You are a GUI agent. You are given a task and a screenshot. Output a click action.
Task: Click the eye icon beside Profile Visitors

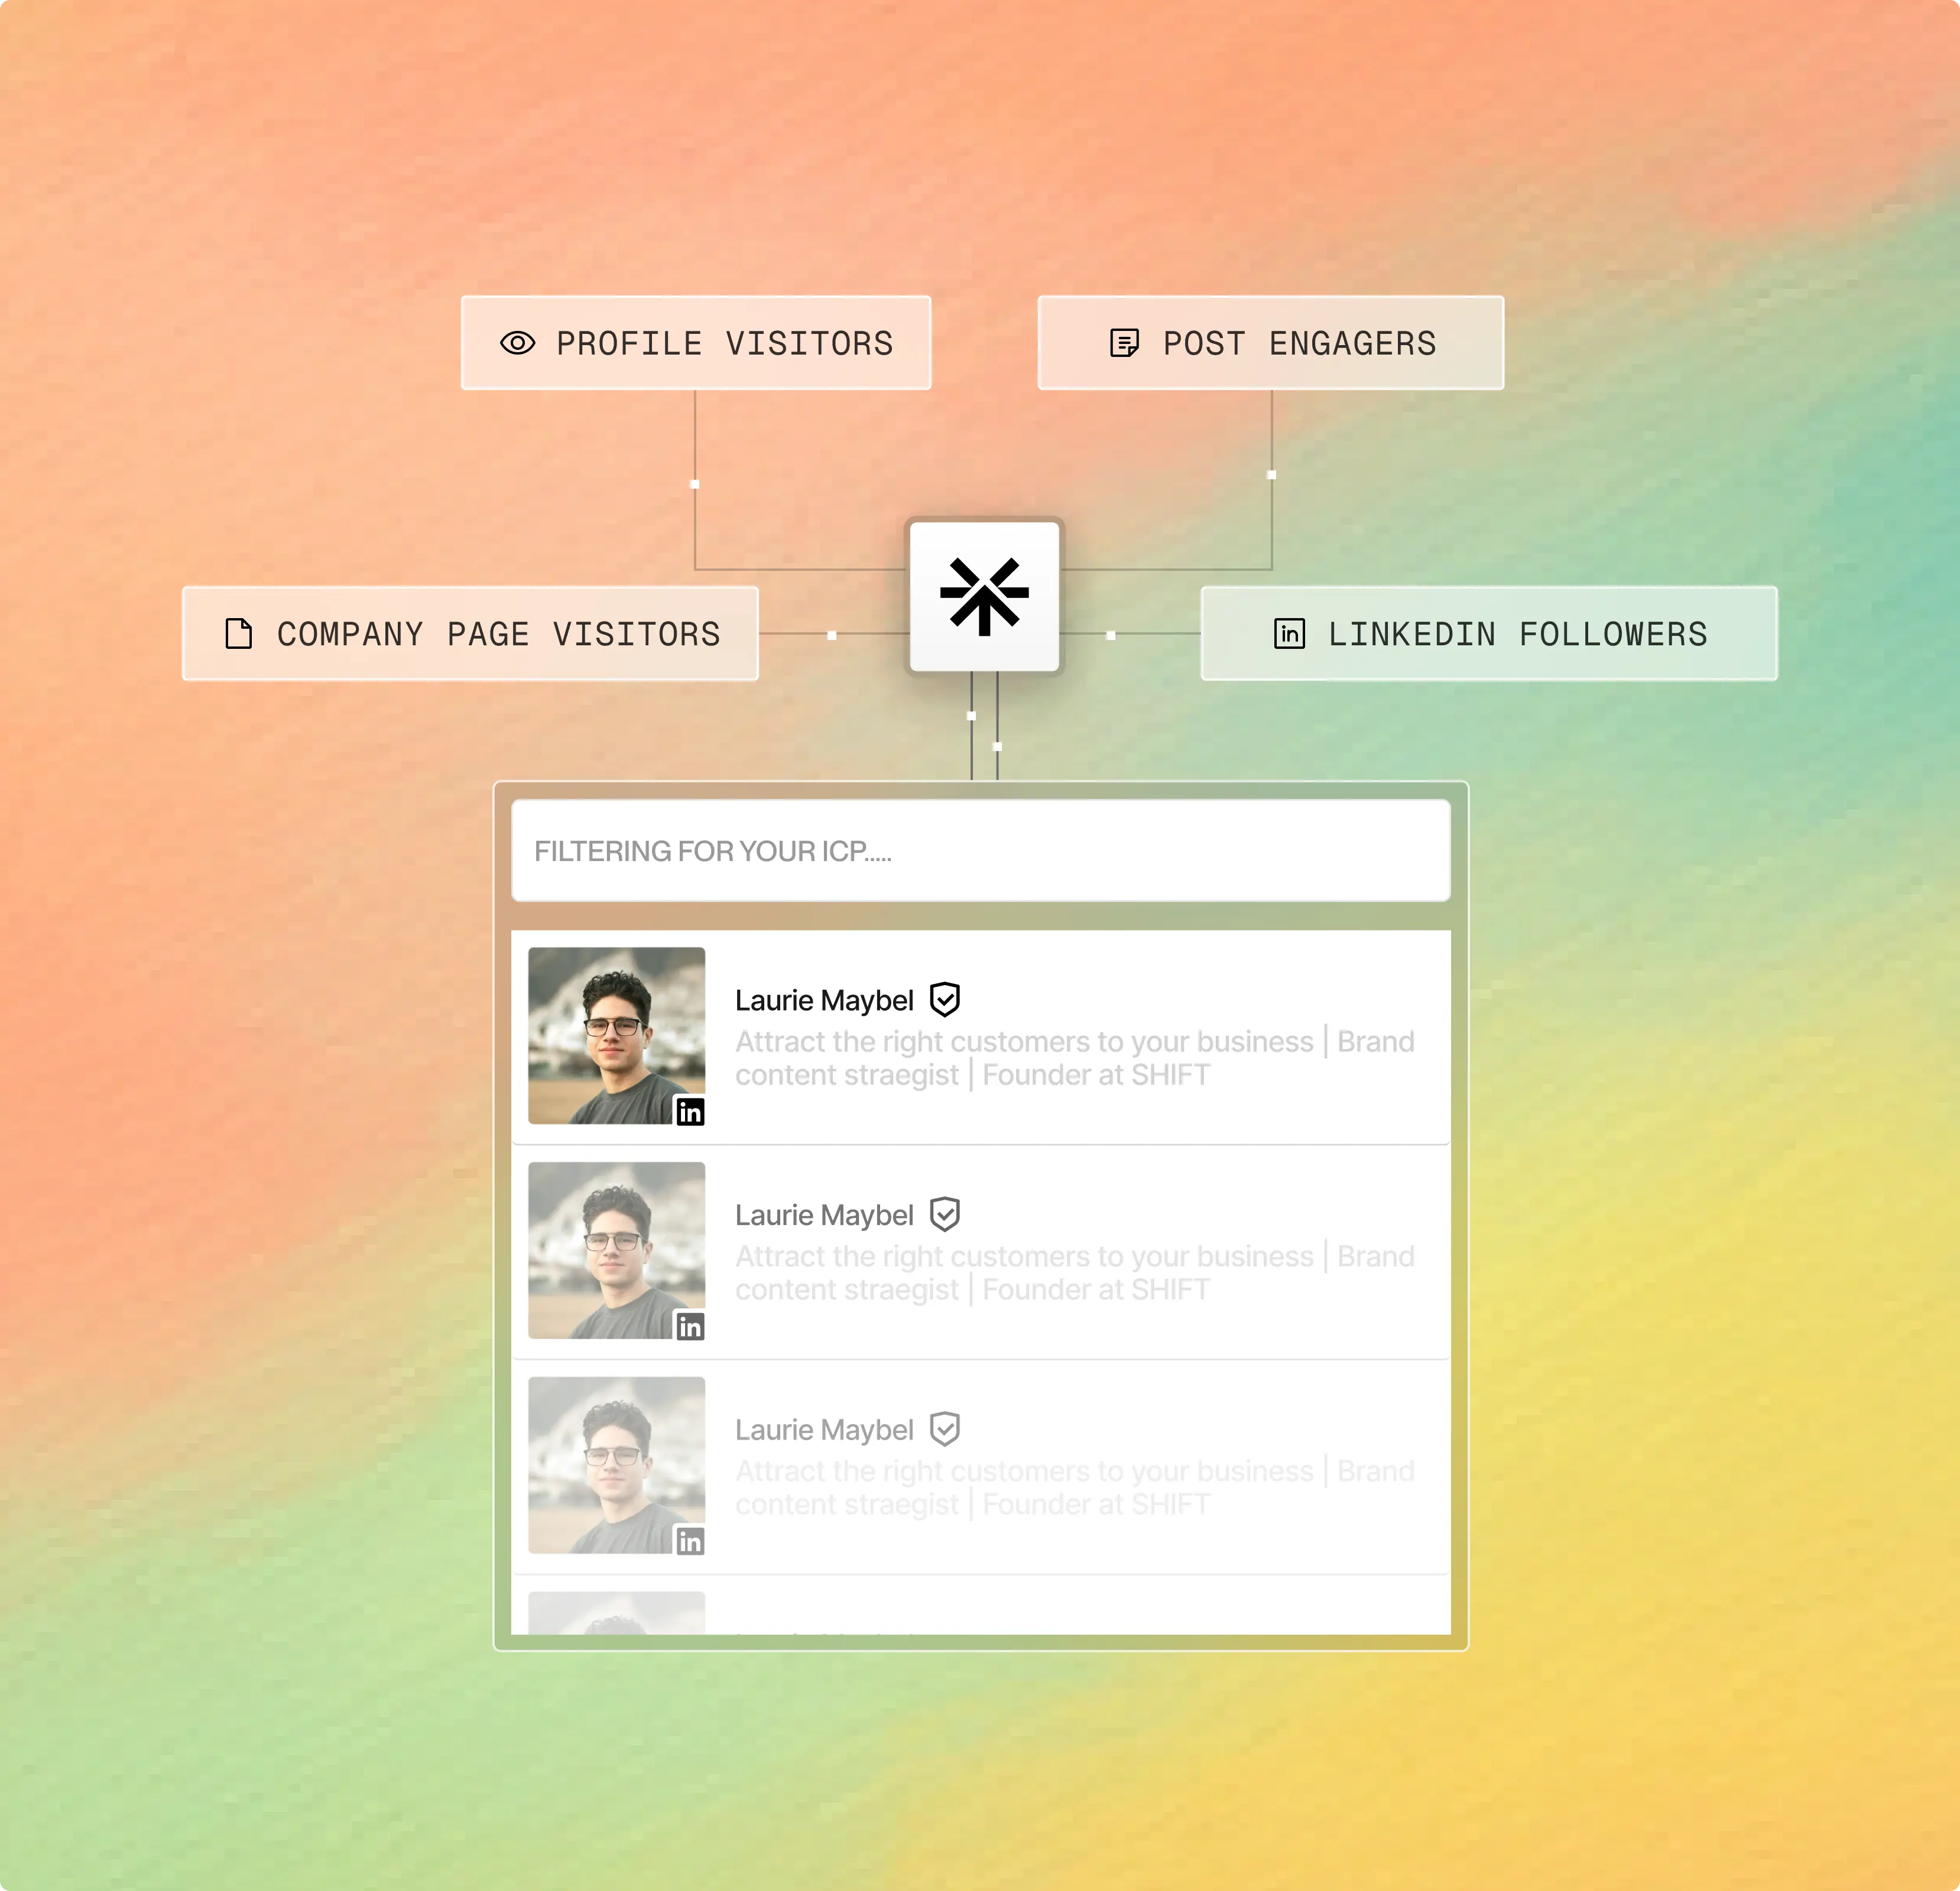pyautogui.click(x=517, y=343)
